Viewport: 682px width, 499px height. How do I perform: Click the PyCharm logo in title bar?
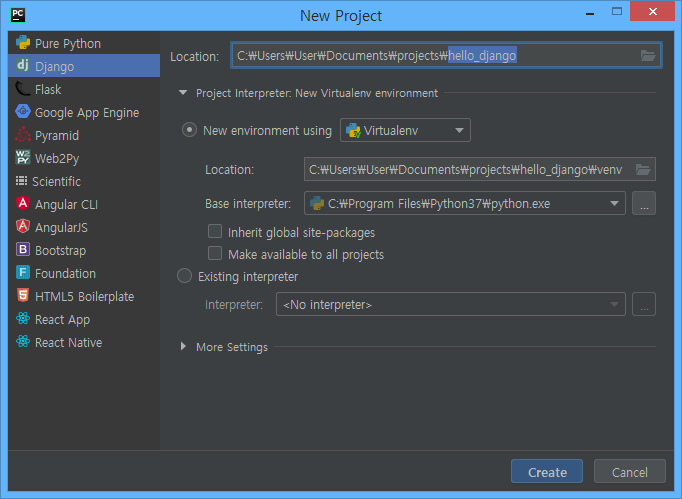[x=18, y=14]
